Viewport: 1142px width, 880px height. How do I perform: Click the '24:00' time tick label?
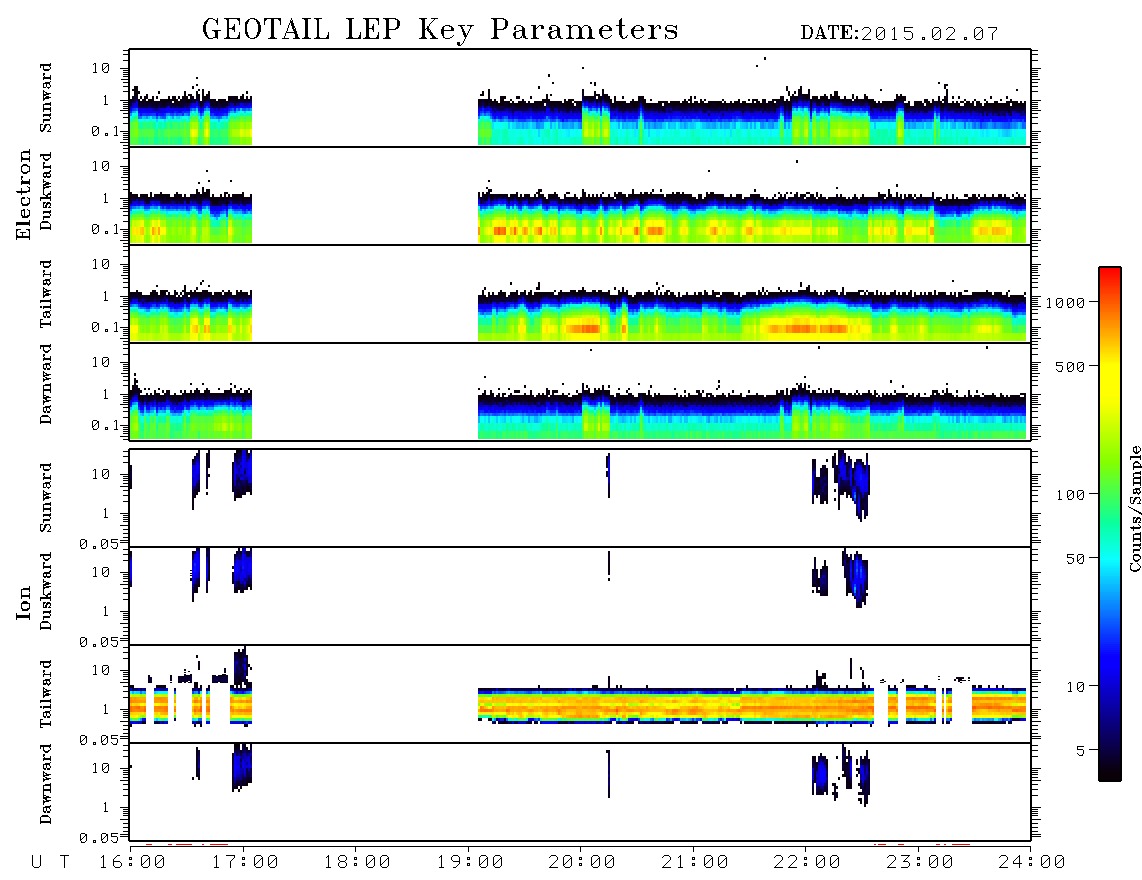click(x=1032, y=863)
